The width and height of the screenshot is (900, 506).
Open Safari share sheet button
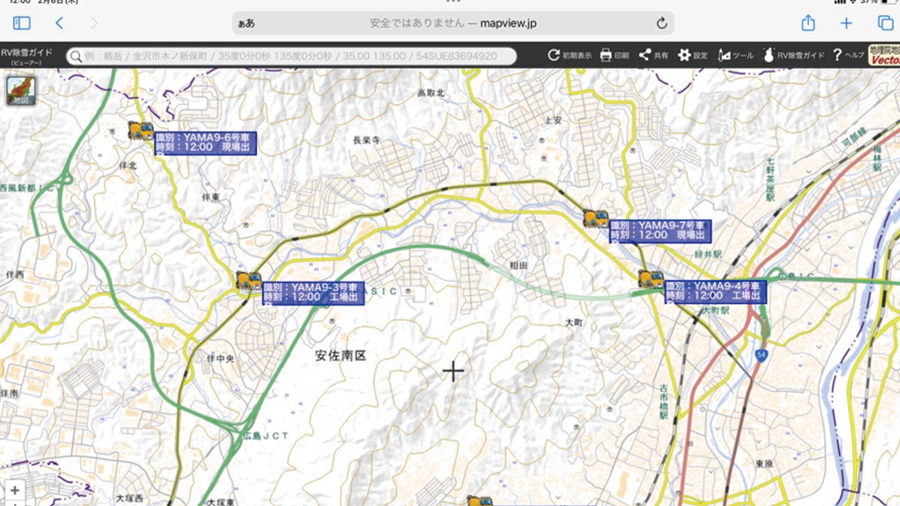[808, 23]
